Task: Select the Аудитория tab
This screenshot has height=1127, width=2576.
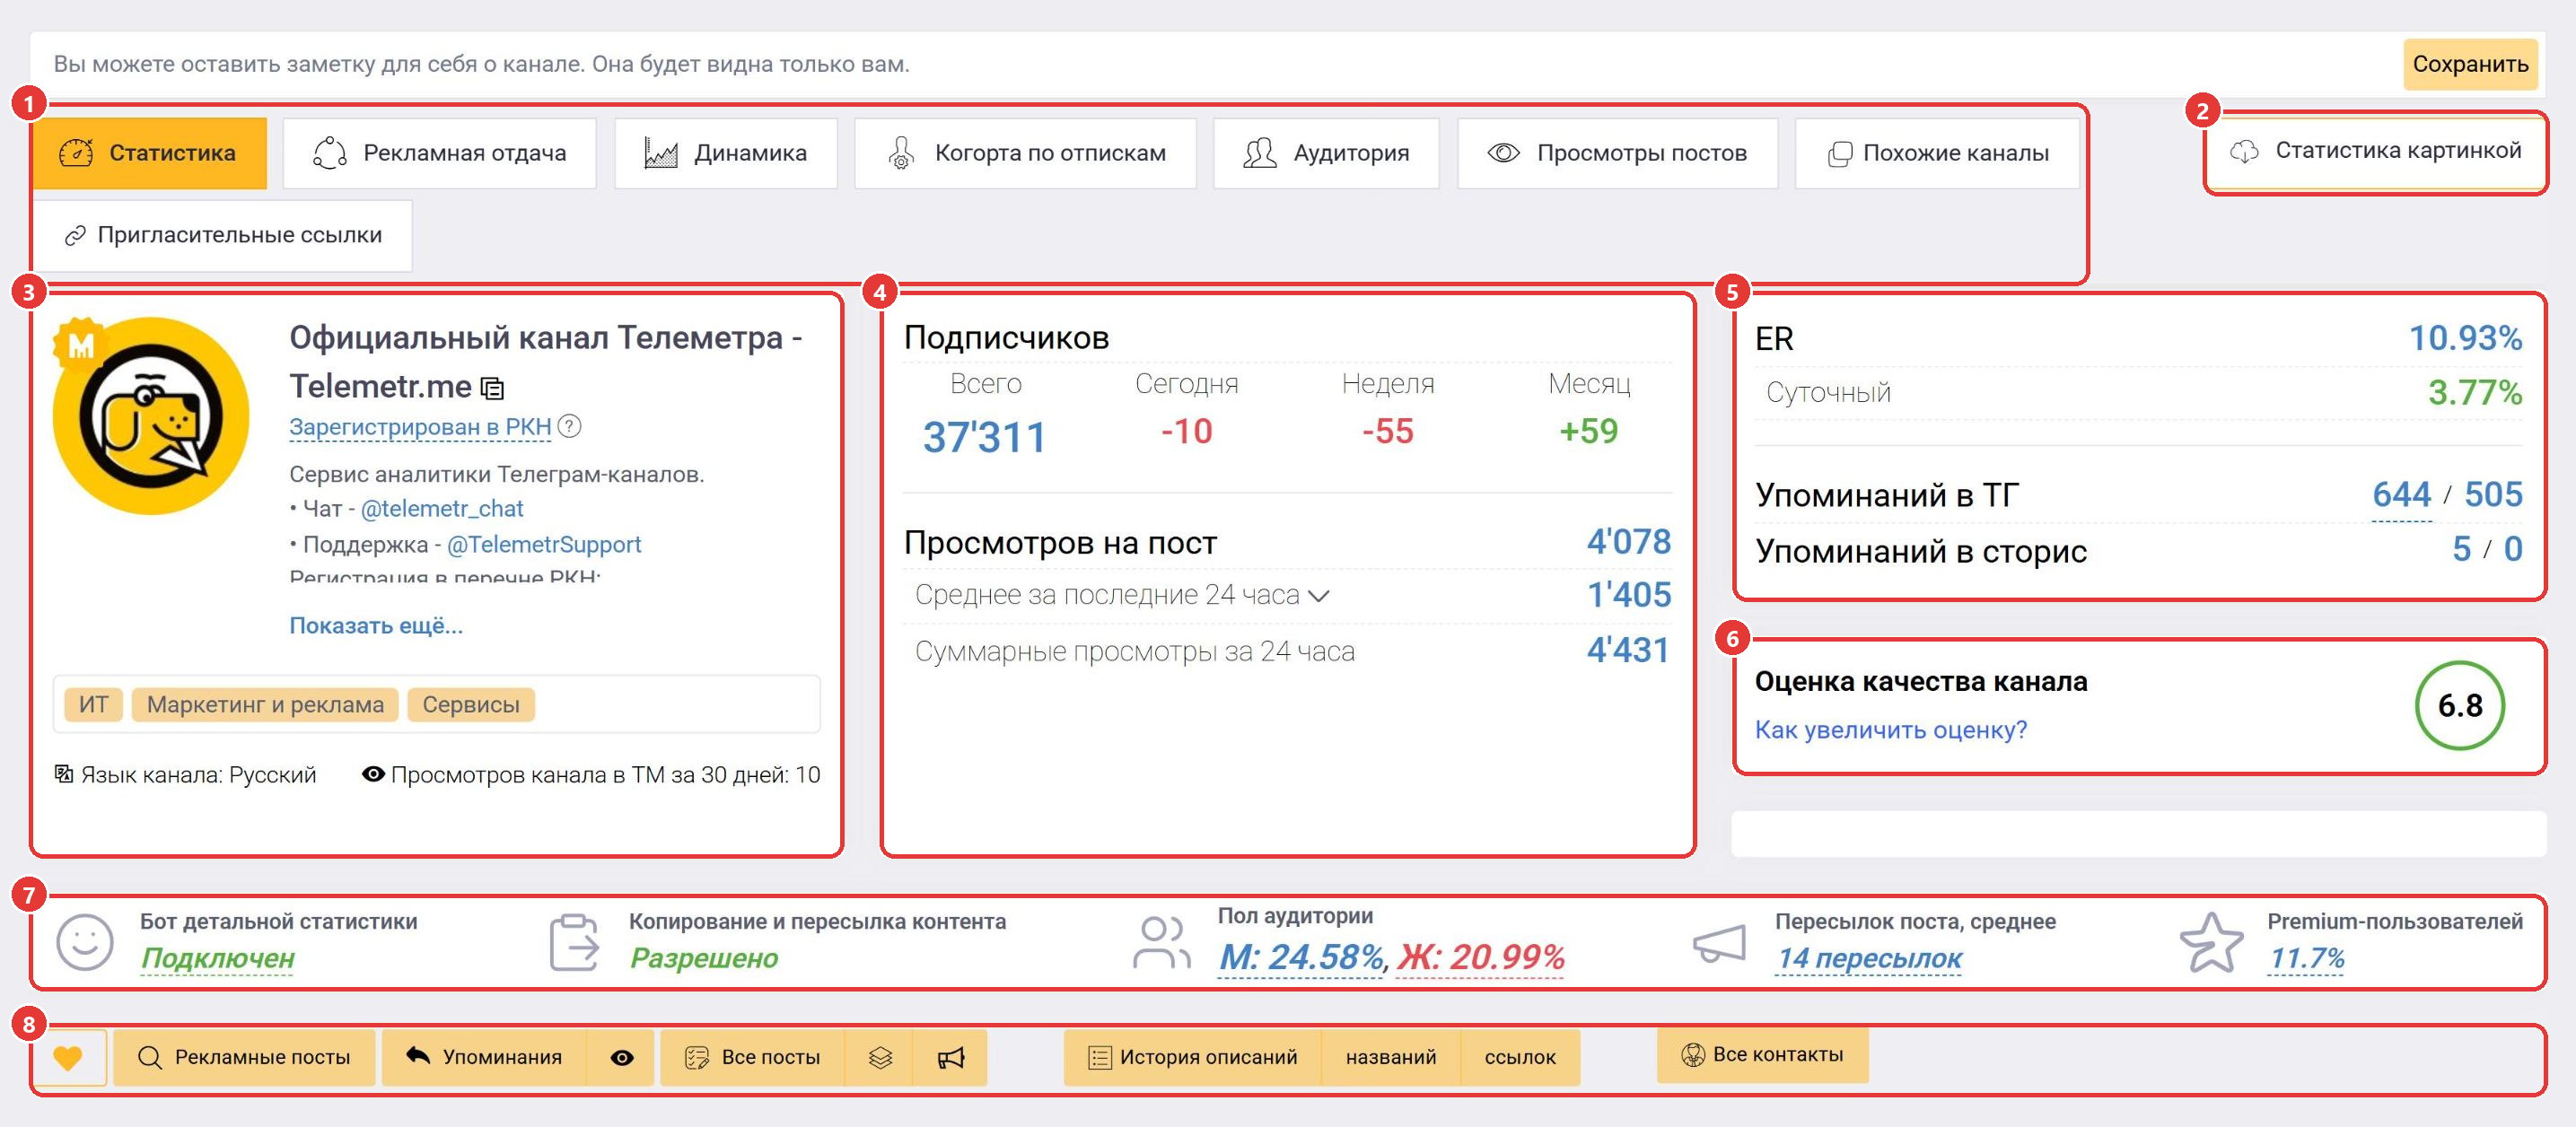Action: (1326, 153)
